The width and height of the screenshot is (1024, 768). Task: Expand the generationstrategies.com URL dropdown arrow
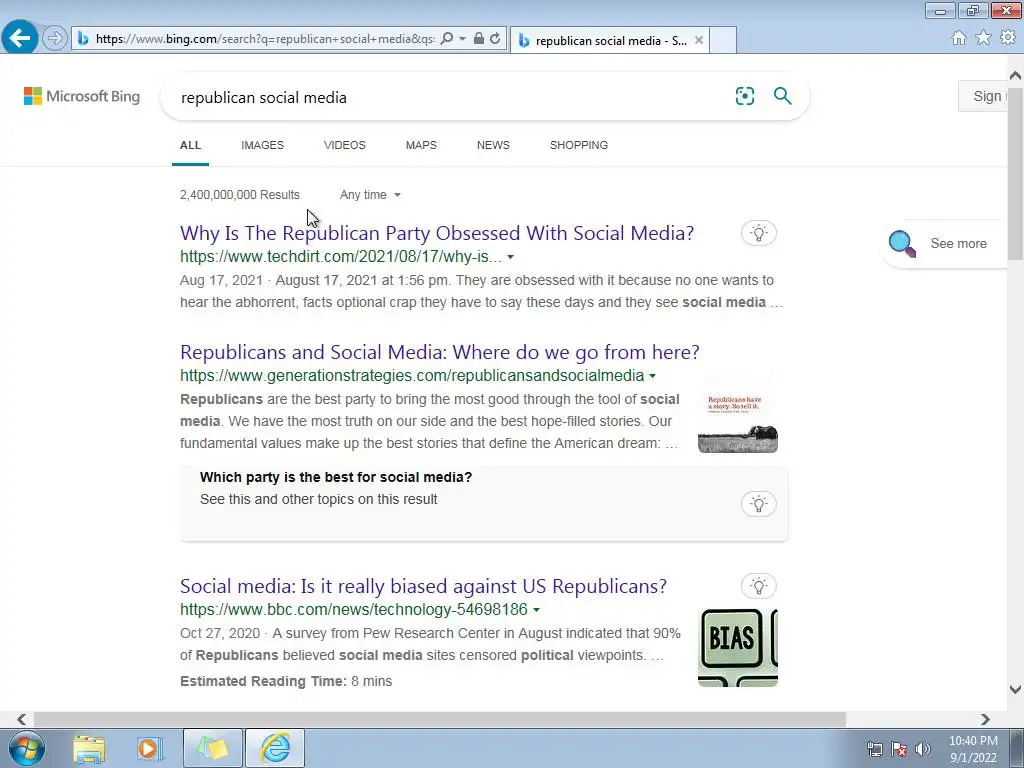pos(652,376)
